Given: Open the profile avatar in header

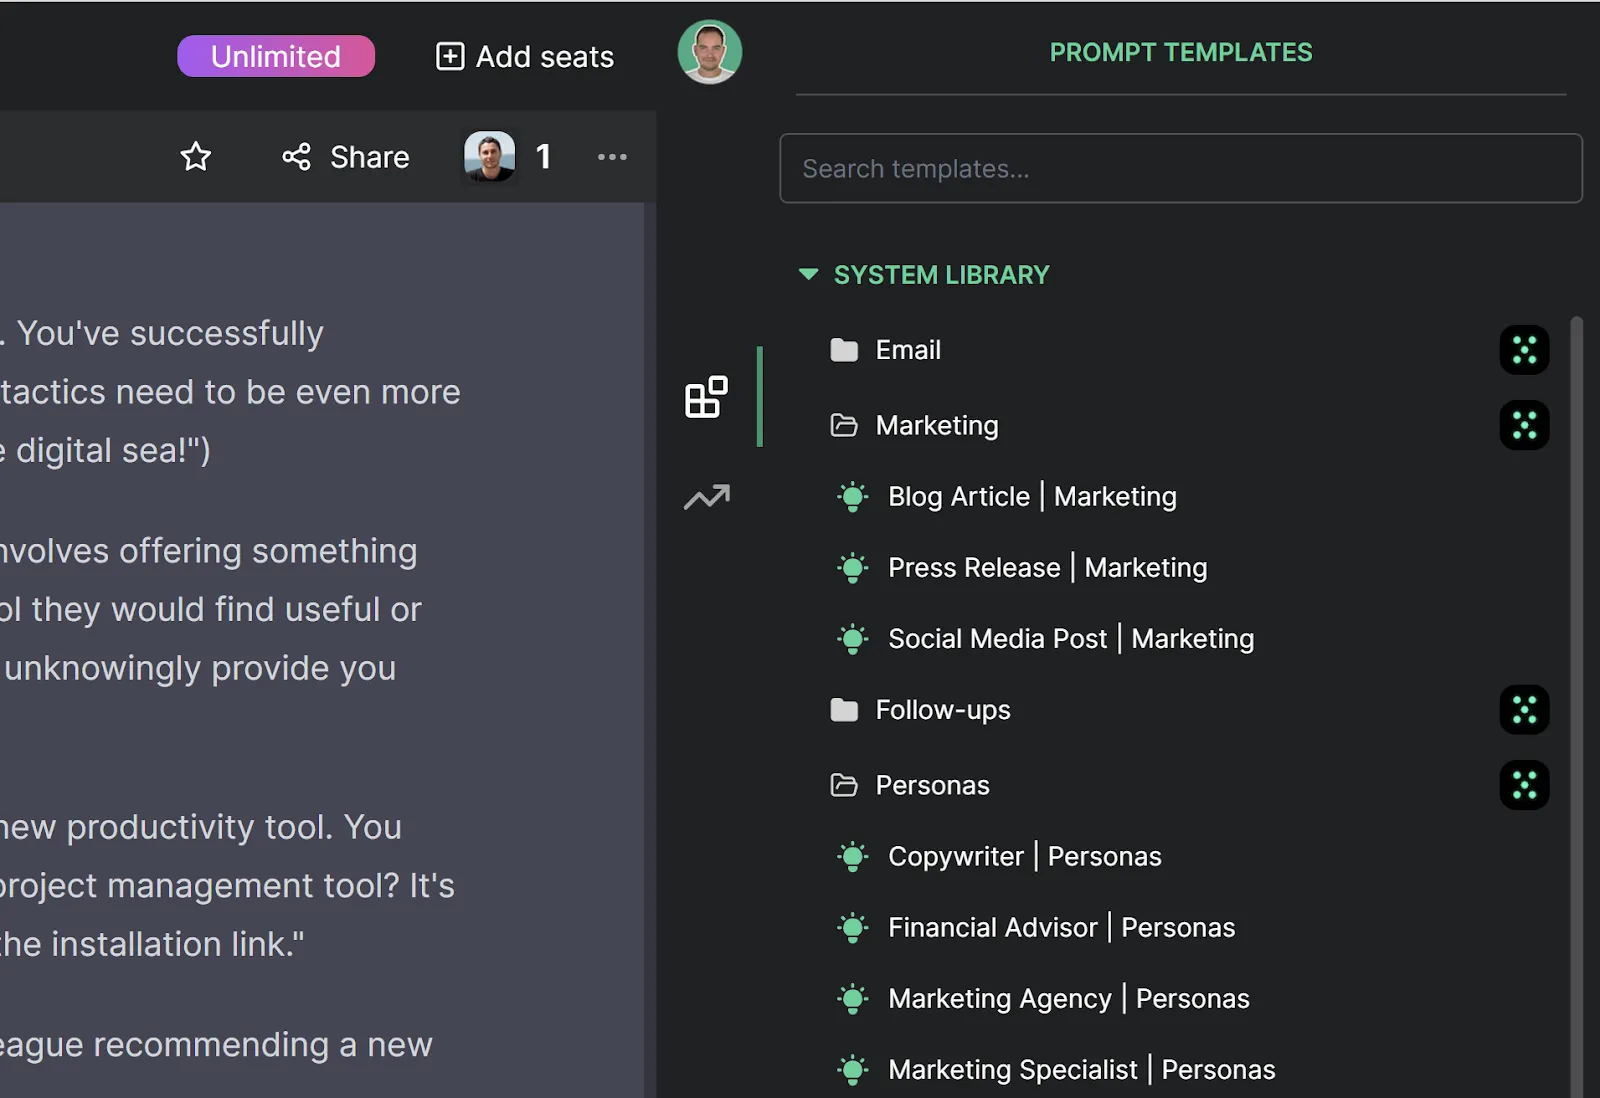Looking at the screenshot, I should pyautogui.click(x=710, y=52).
